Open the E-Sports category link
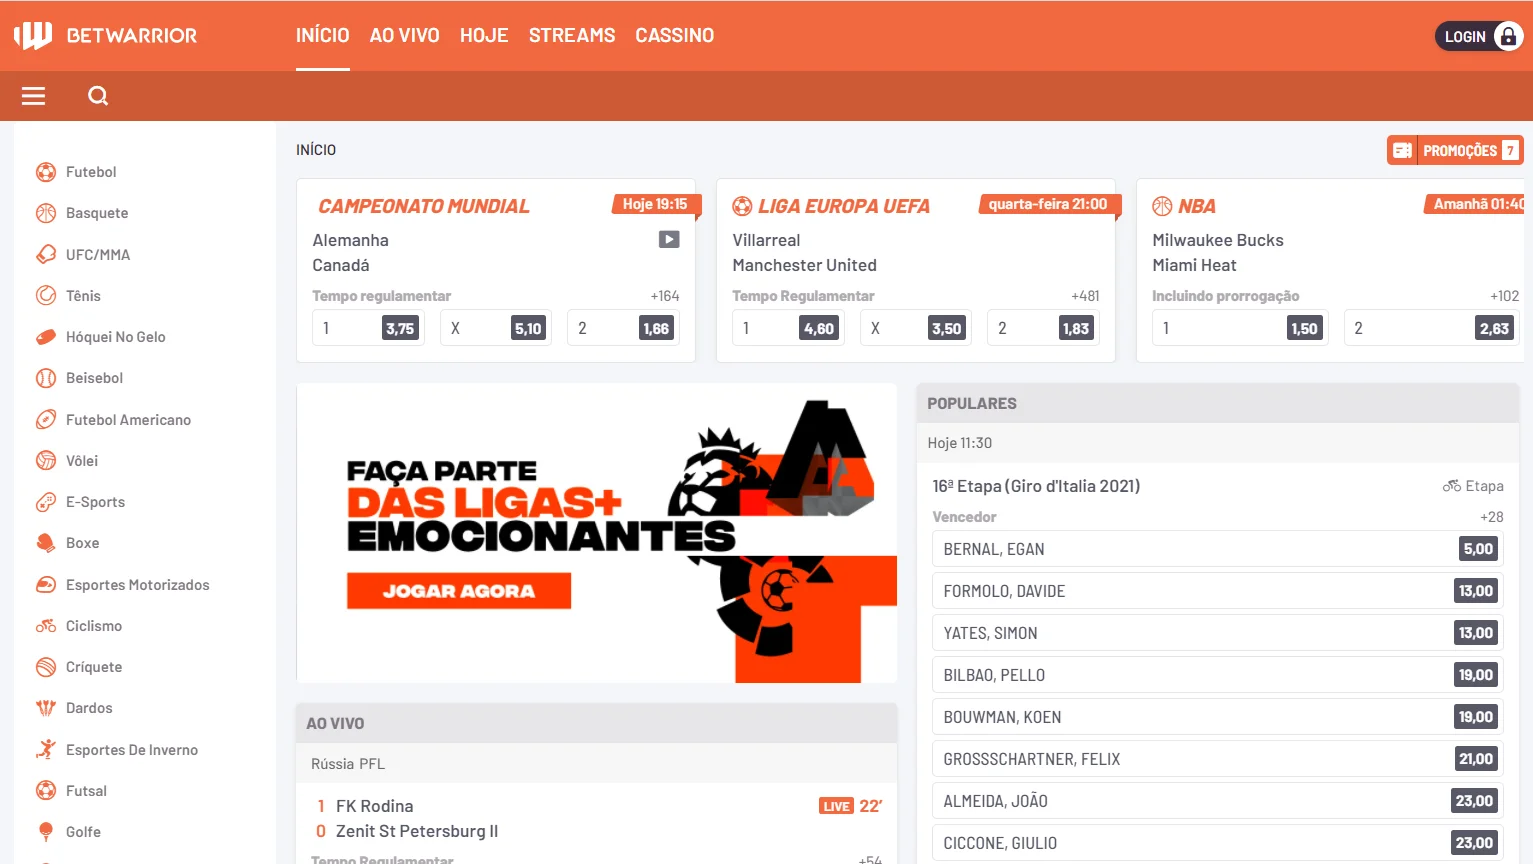 (95, 502)
